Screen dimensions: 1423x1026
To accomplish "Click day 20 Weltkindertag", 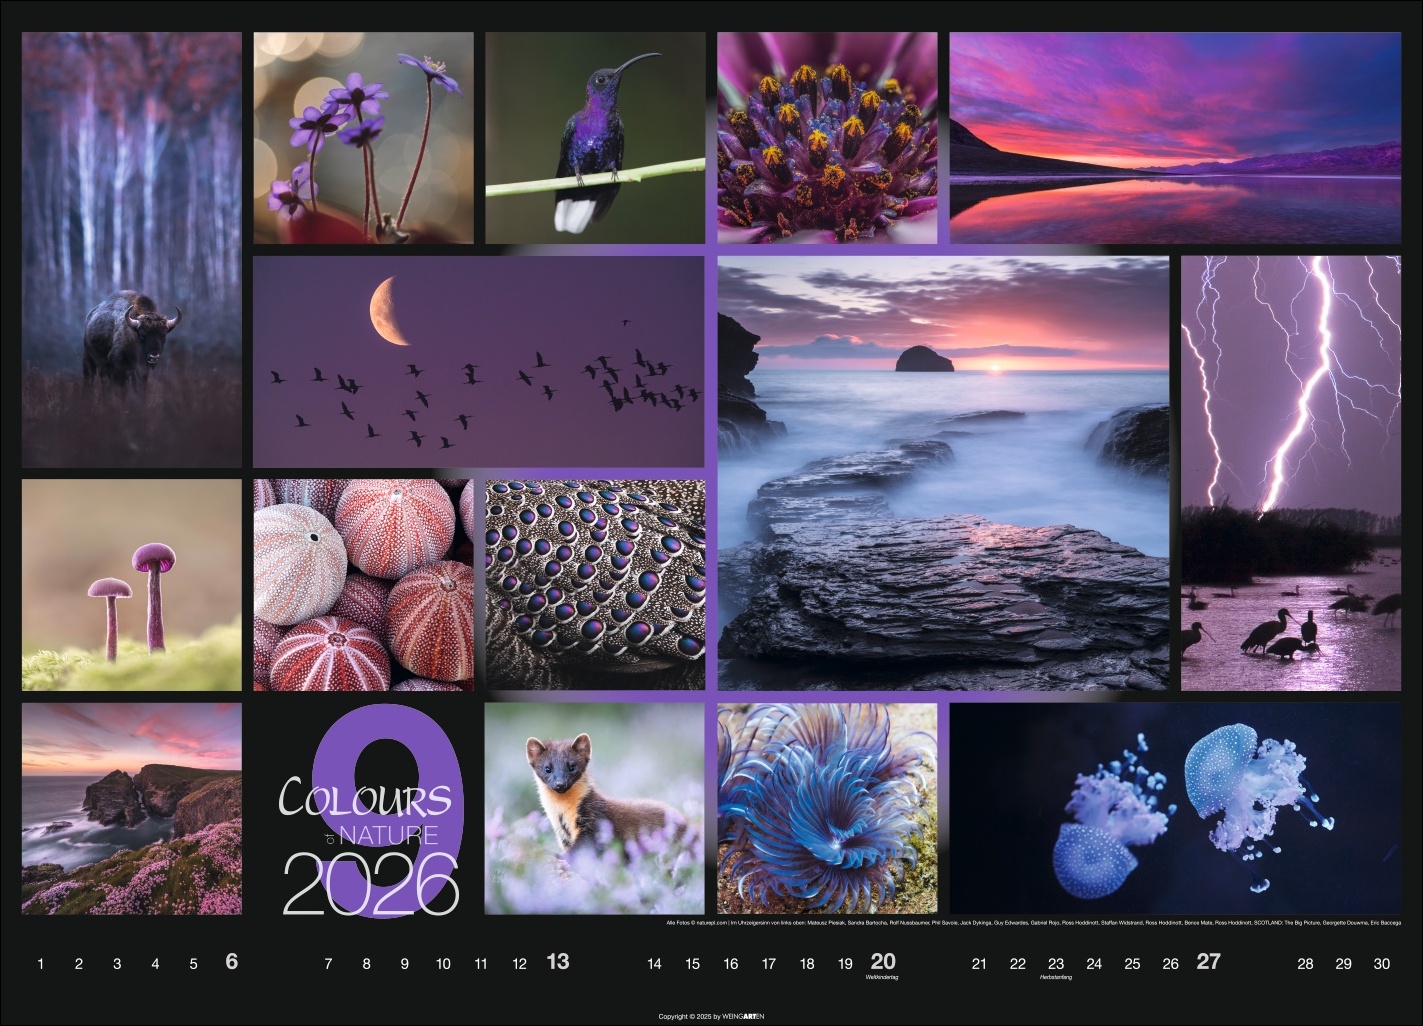I will click(x=883, y=962).
